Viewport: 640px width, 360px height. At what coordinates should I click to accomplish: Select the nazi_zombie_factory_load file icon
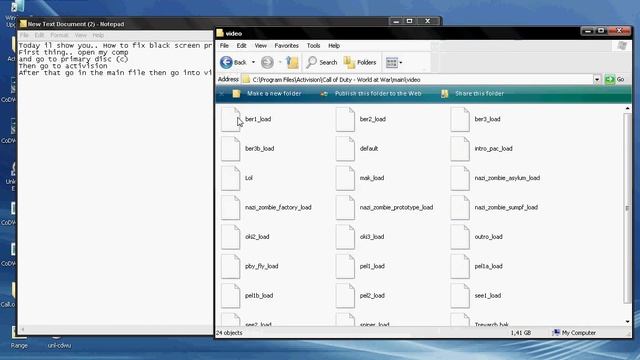pyautogui.click(x=231, y=208)
